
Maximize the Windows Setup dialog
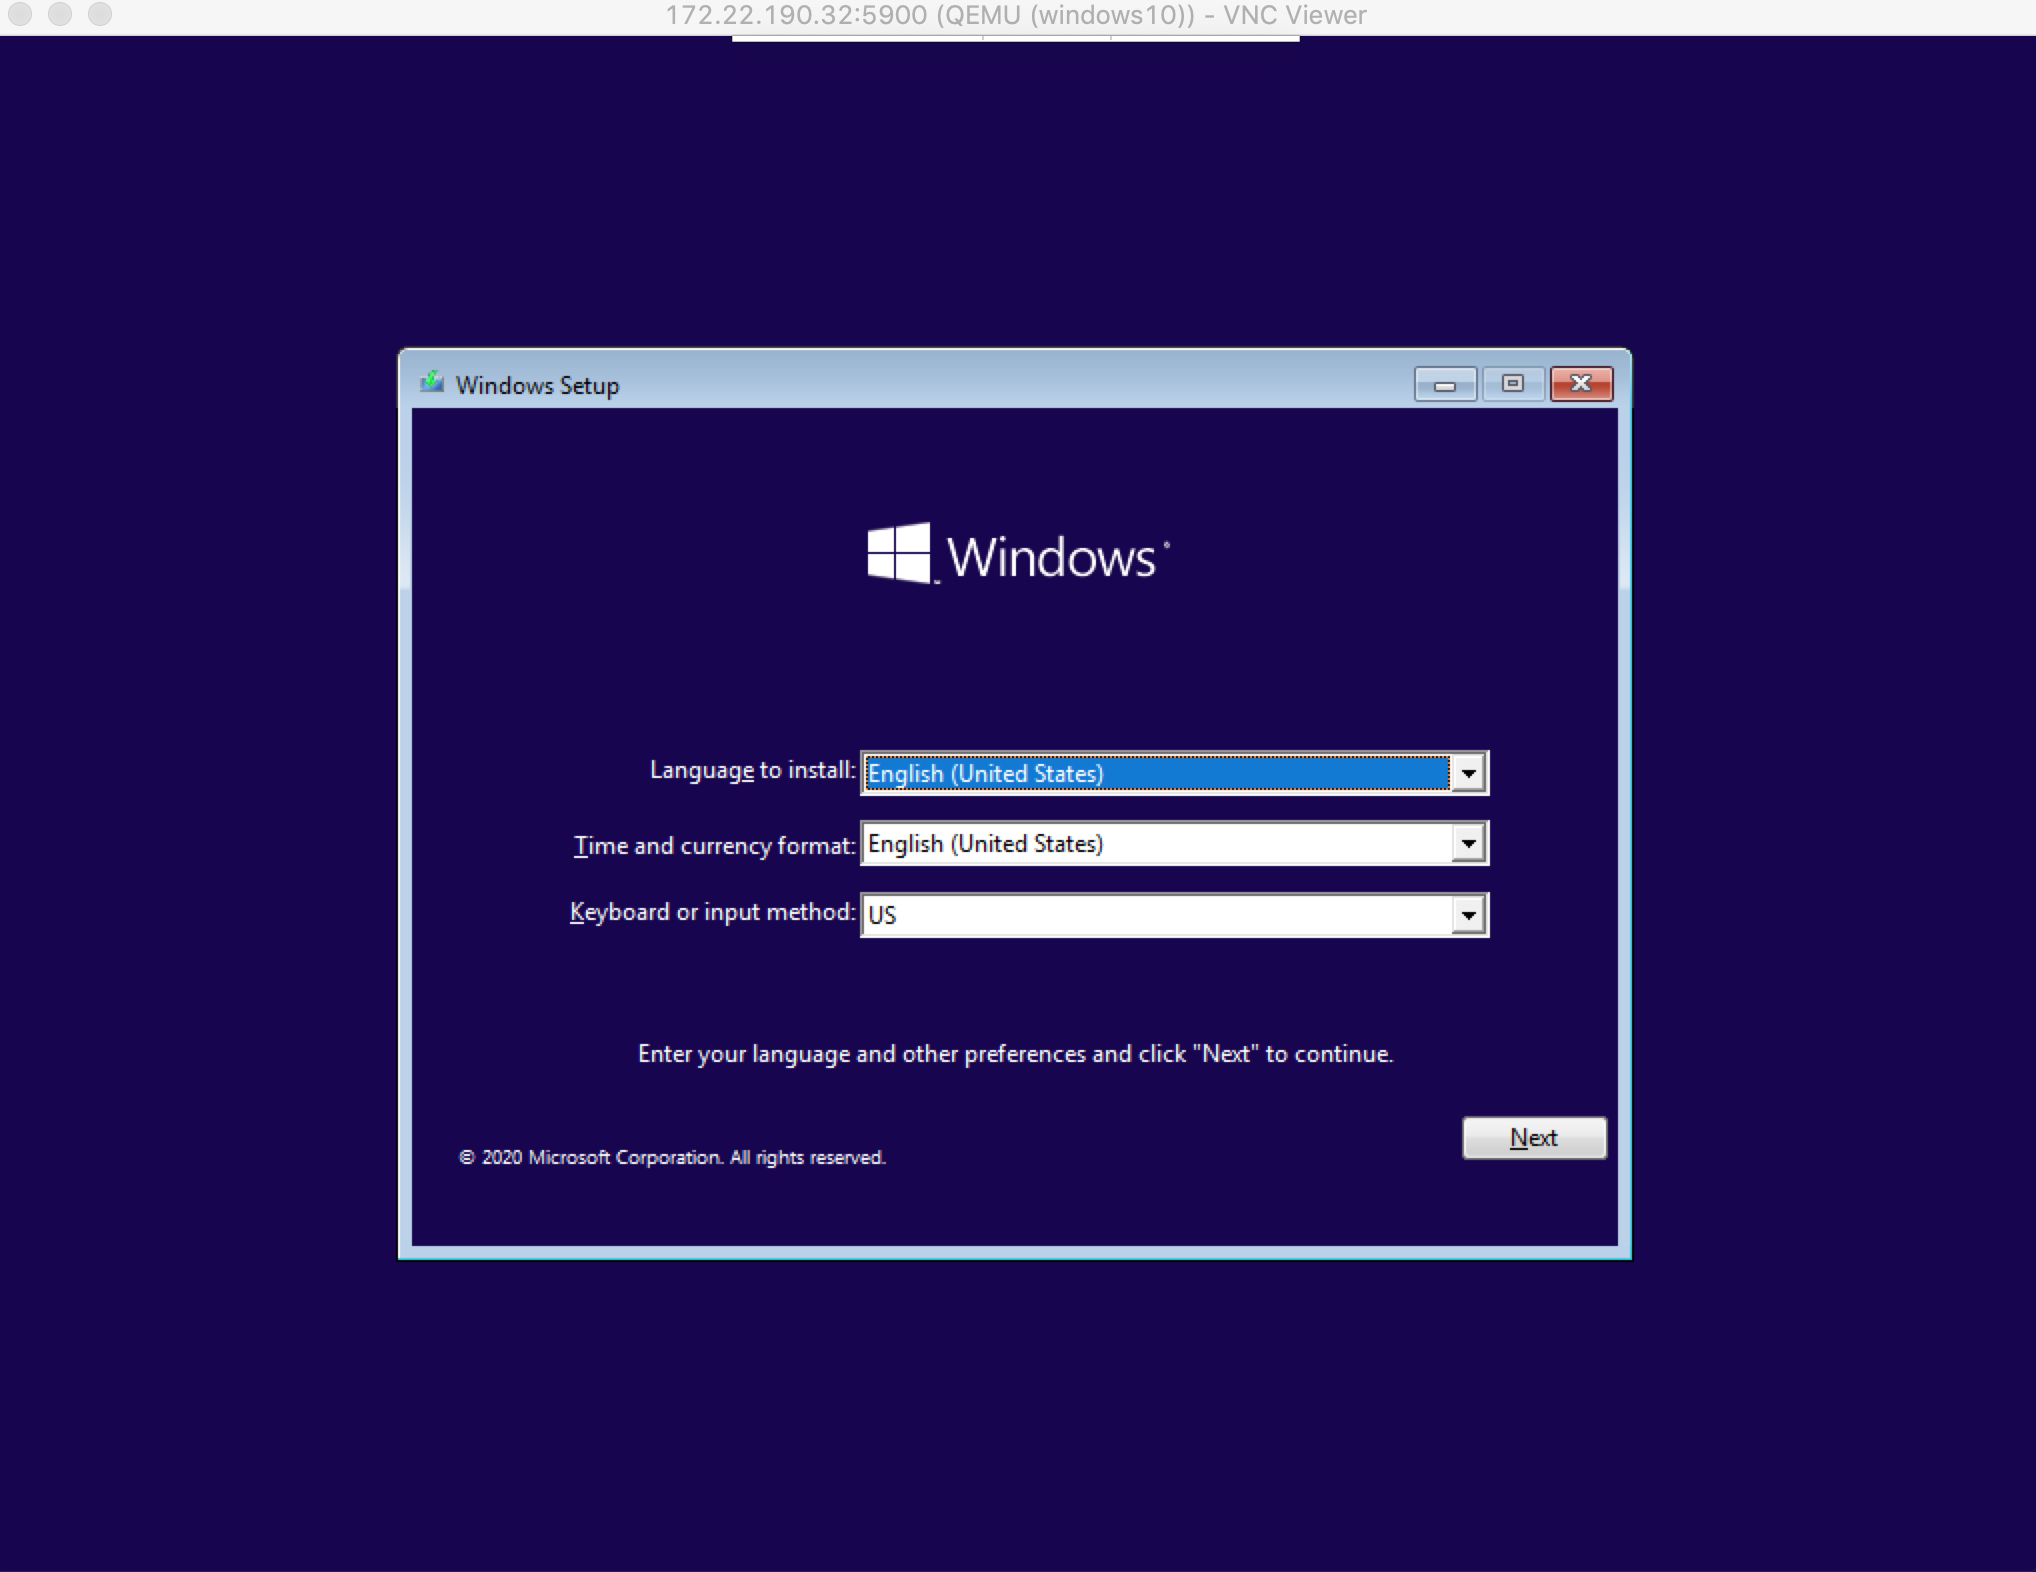coord(1512,384)
